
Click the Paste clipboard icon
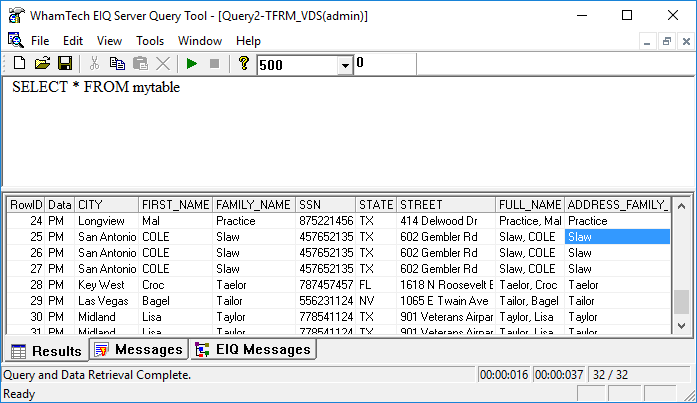(x=140, y=63)
